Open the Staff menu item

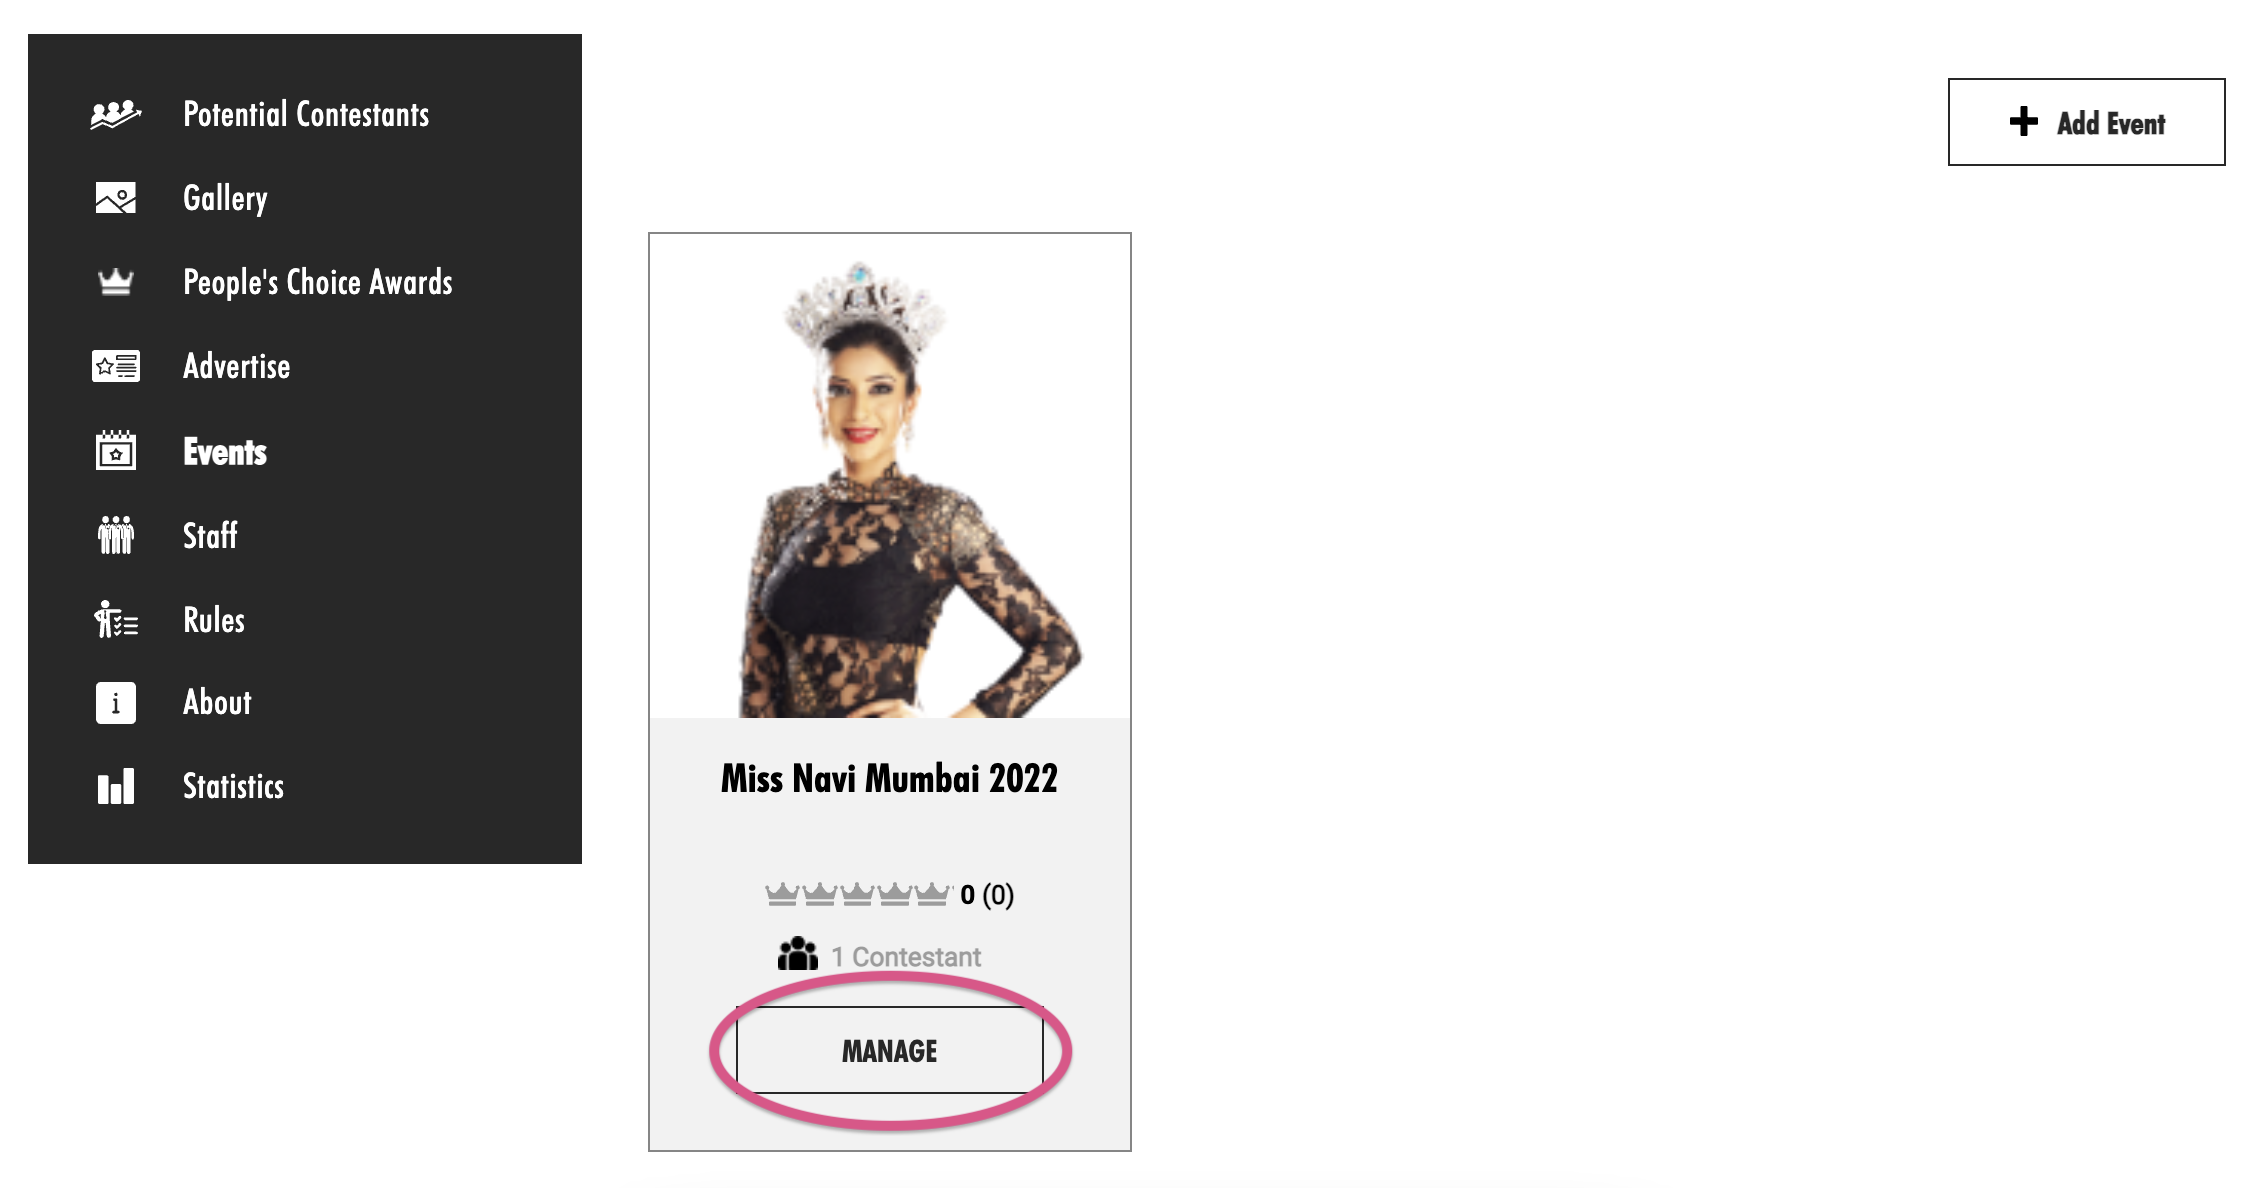point(210,535)
